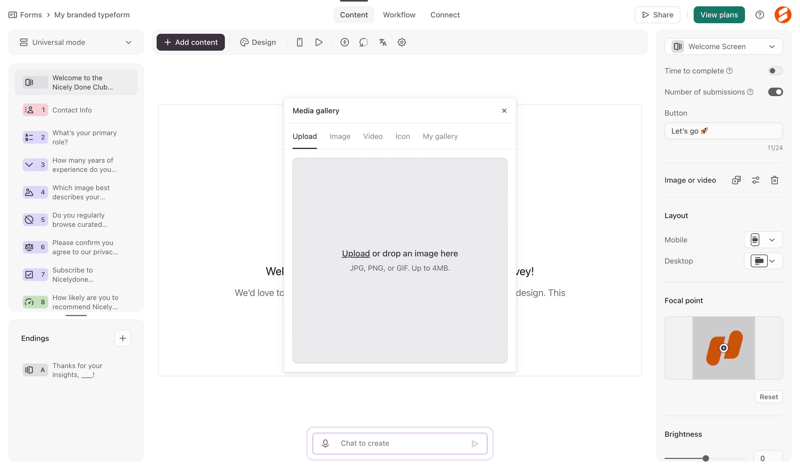Select question 6 confirm privacy agreement

(76, 247)
